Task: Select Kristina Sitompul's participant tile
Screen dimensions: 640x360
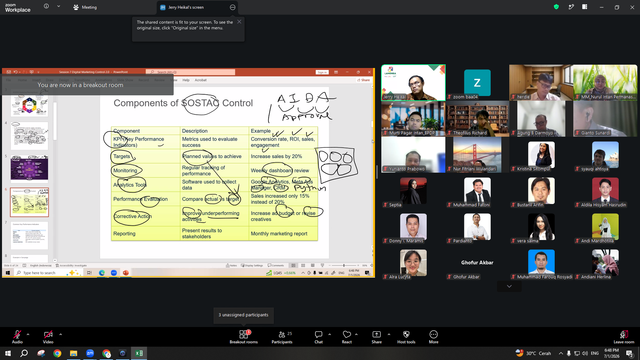Action: [541, 155]
